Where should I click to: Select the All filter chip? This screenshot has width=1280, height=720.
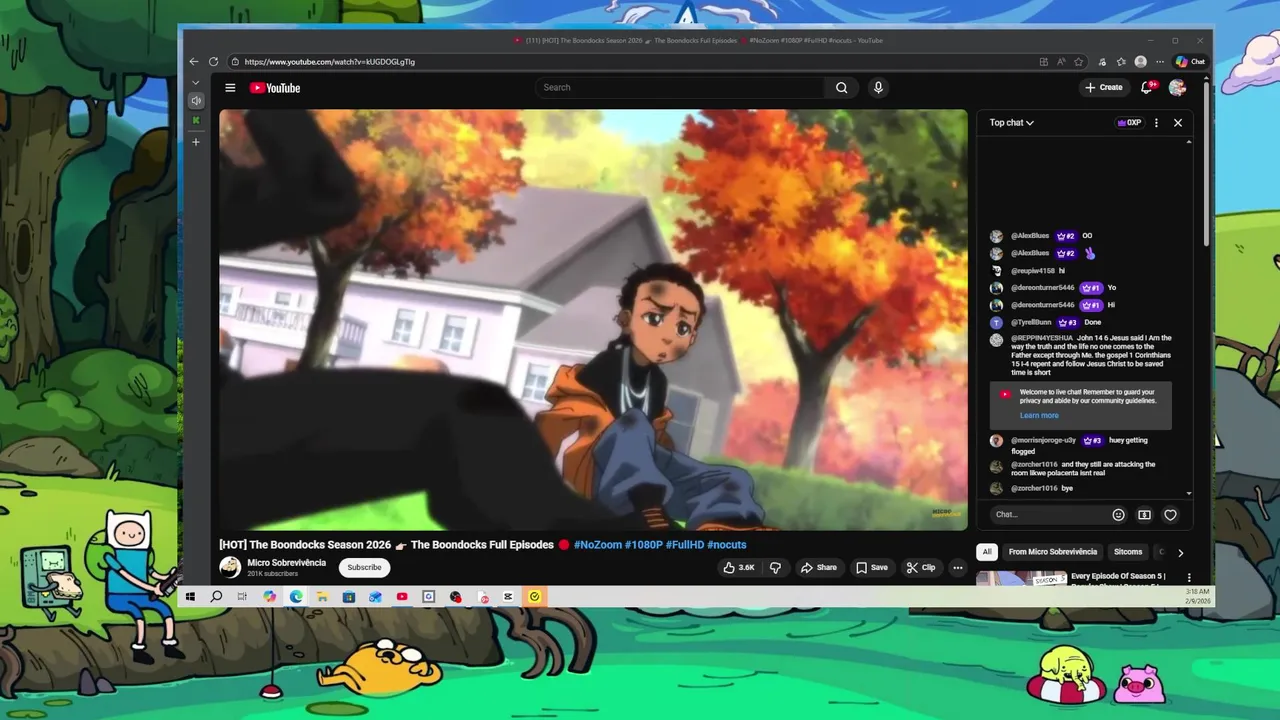point(987,552)
